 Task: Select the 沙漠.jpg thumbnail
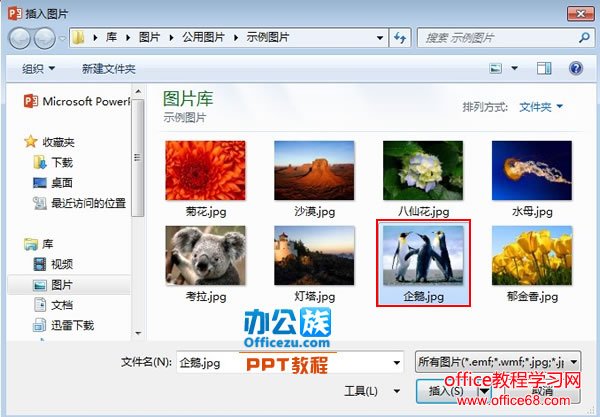(314, 171)
